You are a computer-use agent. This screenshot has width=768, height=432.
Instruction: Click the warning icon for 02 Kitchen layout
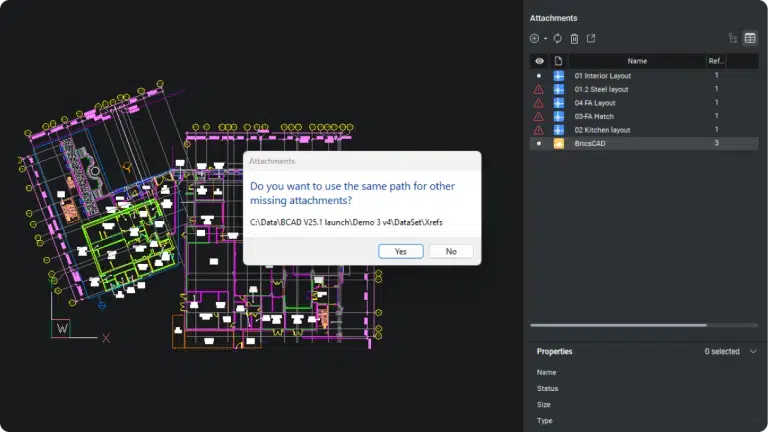pyautogui.click(x=539, y=130)
